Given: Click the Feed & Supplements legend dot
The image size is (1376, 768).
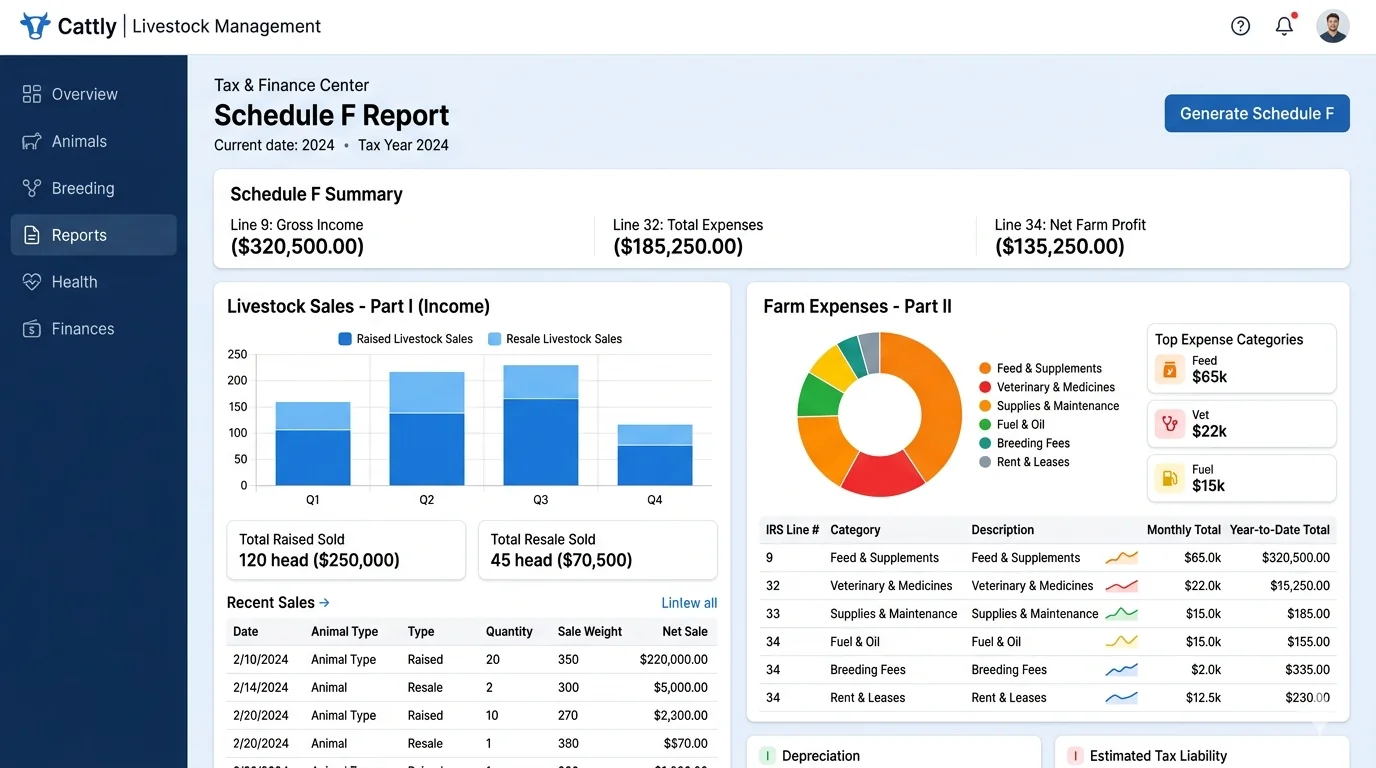Looking at the screenshot, I should (x=985, y=368).
